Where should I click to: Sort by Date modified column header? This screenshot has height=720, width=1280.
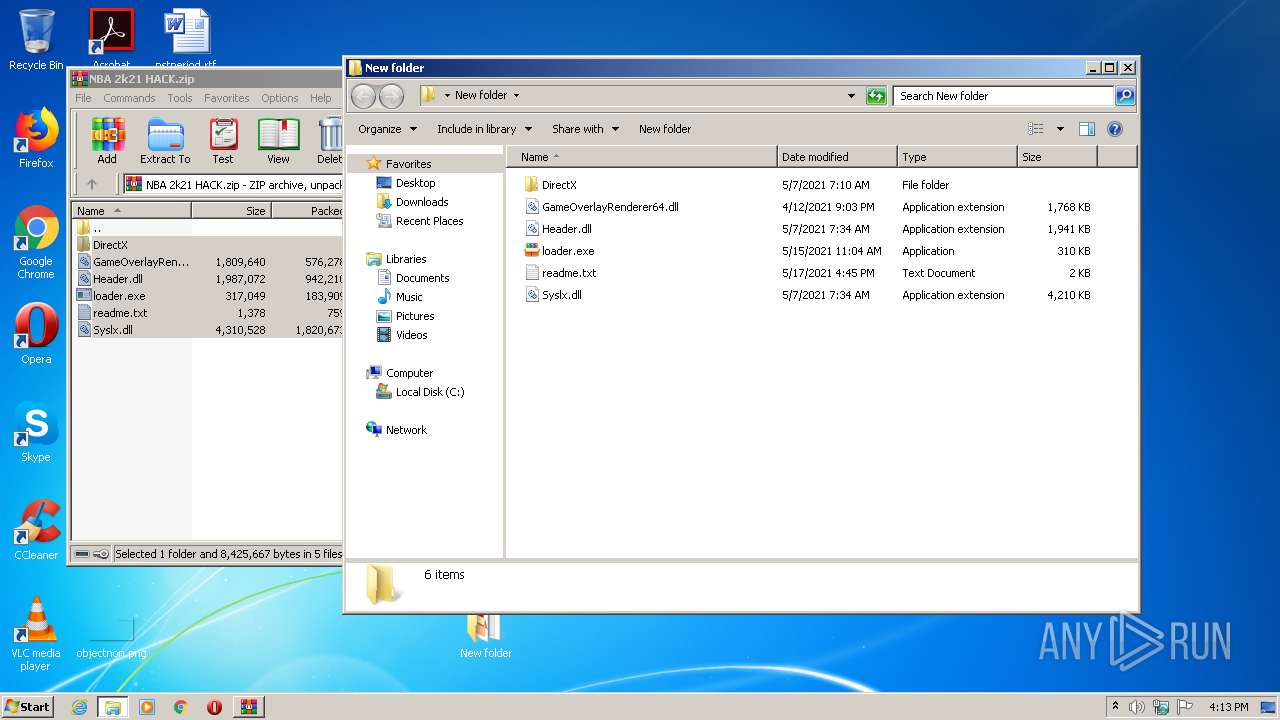pyautogui.click(x=837, y=157)
